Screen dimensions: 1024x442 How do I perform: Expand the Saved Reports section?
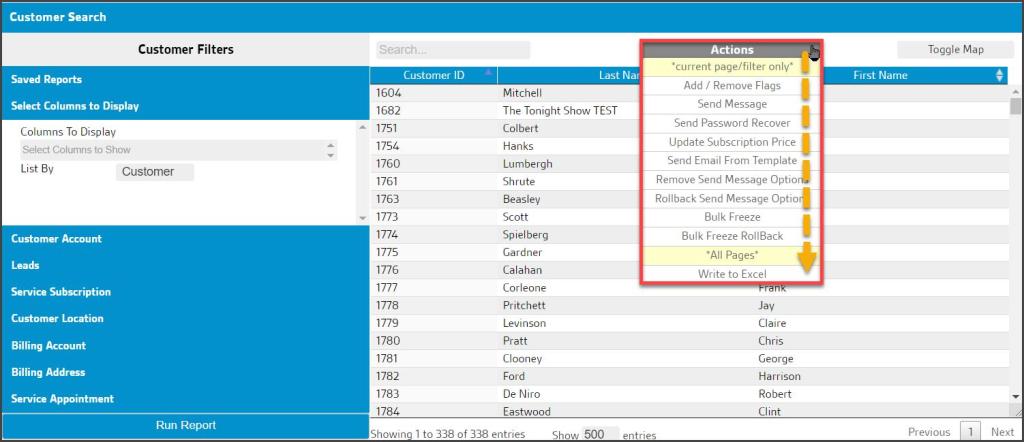pyautogui.click(x=46, y=79)
